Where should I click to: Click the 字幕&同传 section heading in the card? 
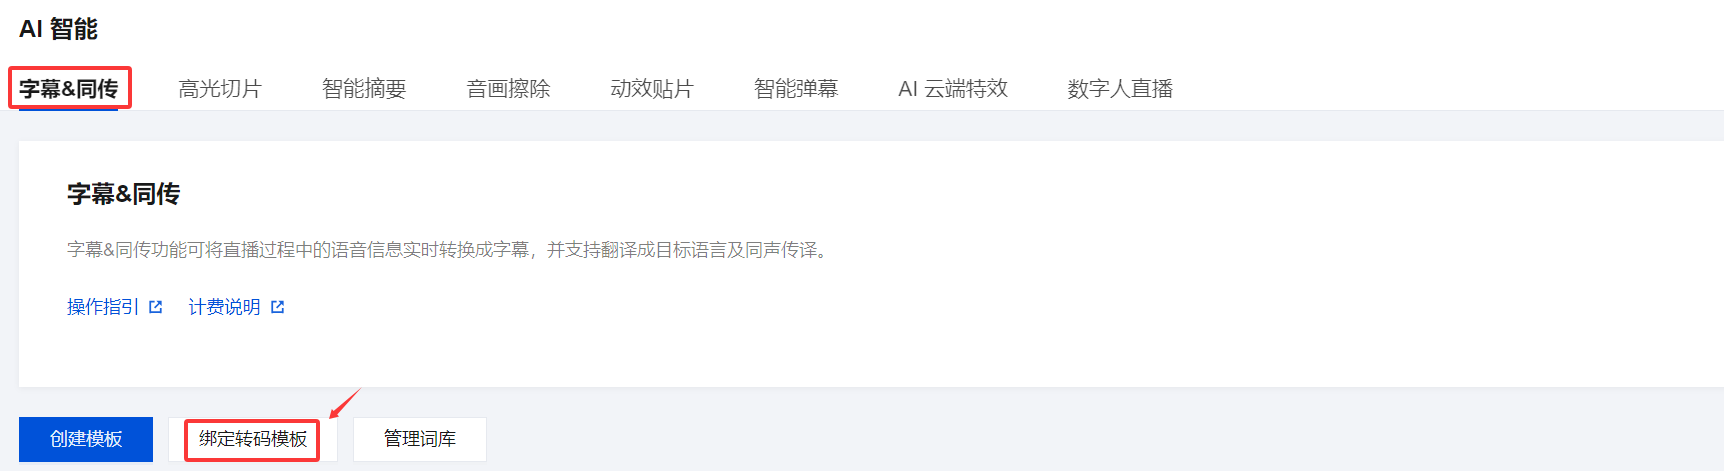click(x=123, y=194)
